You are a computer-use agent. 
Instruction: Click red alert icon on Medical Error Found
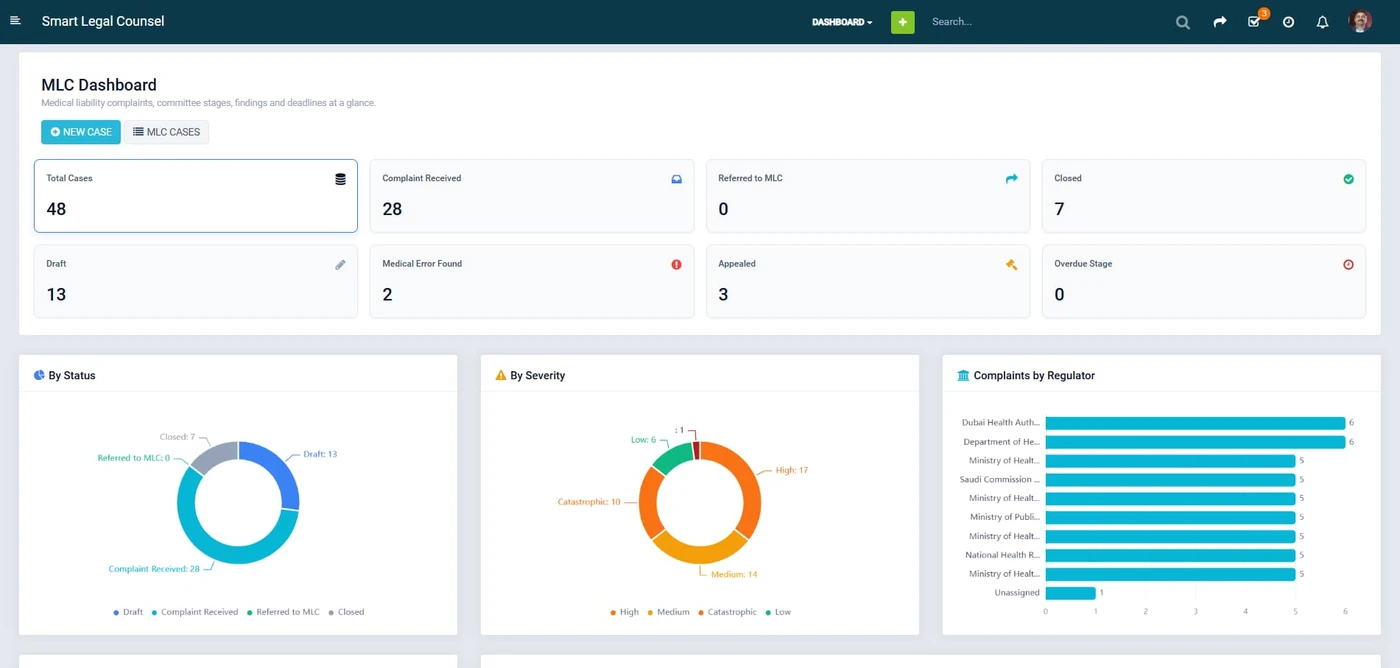coord(676,265)
